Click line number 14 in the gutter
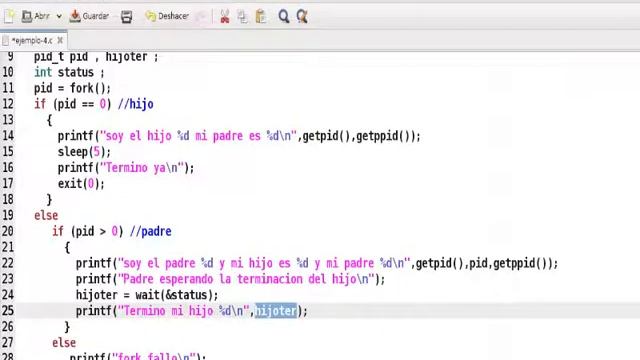 pyautogui.click(x=8, y=136)
